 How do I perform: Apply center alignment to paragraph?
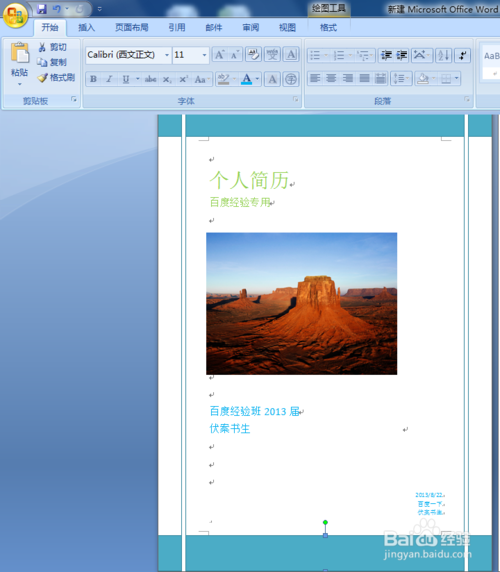coord(331,78)
